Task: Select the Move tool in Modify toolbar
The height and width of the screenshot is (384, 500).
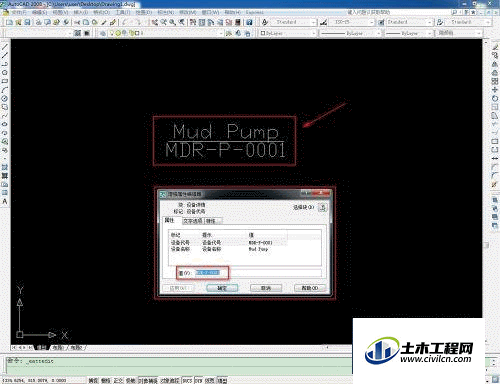Action: pos(495,90)
